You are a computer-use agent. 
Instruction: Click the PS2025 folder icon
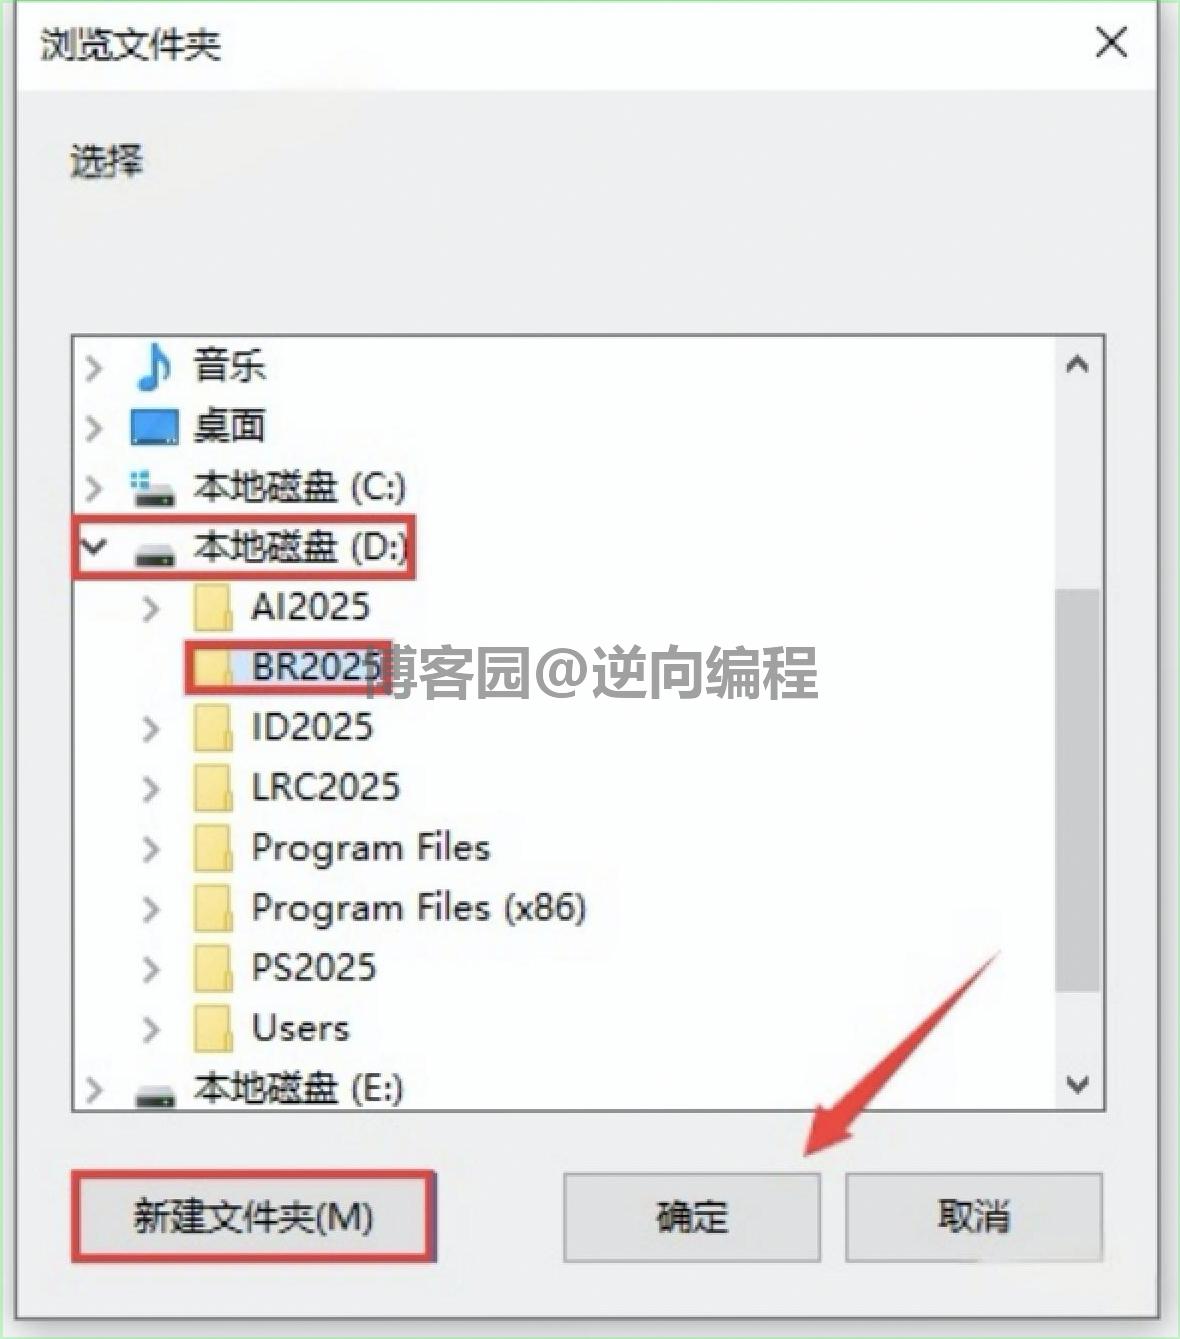pos(212,967)
